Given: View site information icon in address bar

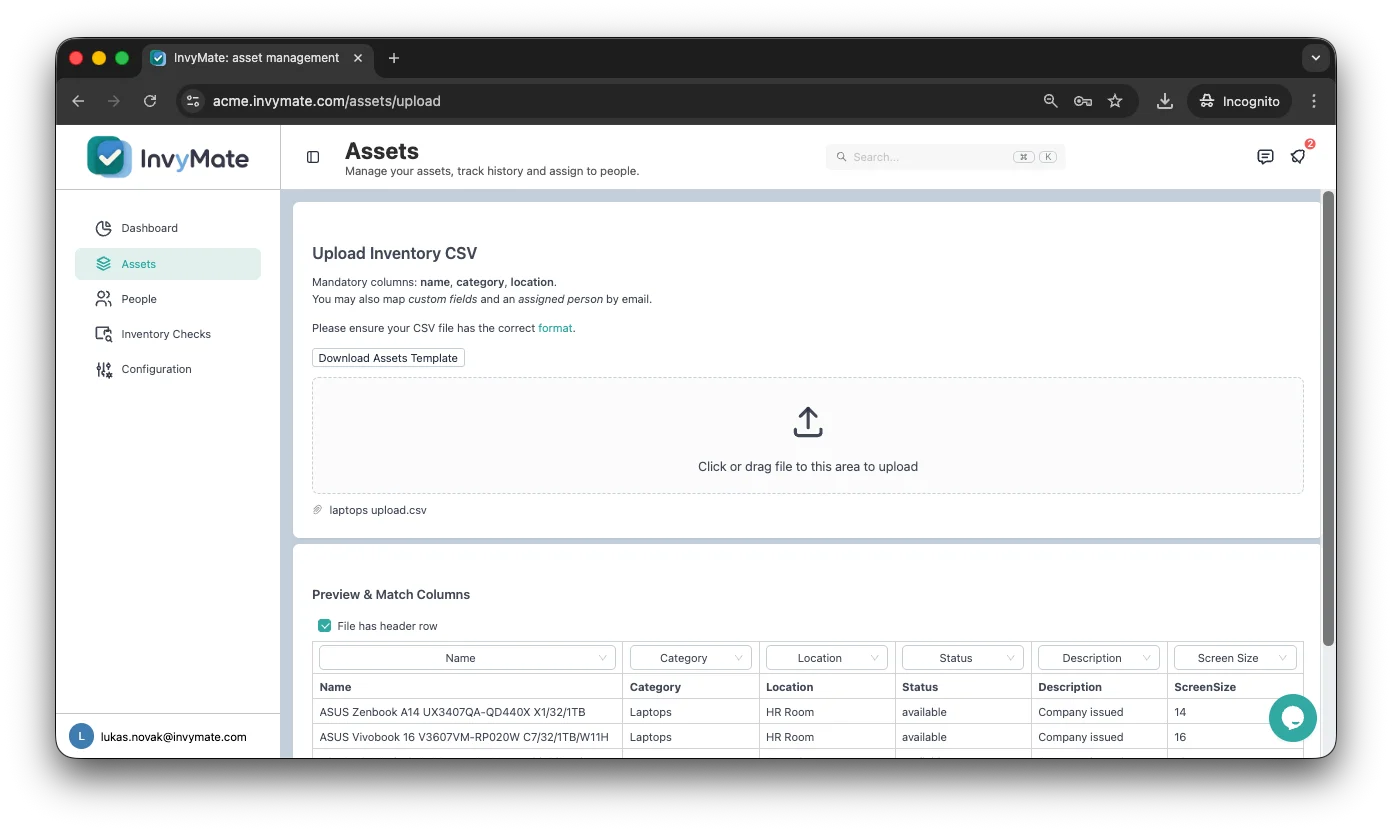Looking at the screenshot, I should pyautogui.click(x=194, y=101).
